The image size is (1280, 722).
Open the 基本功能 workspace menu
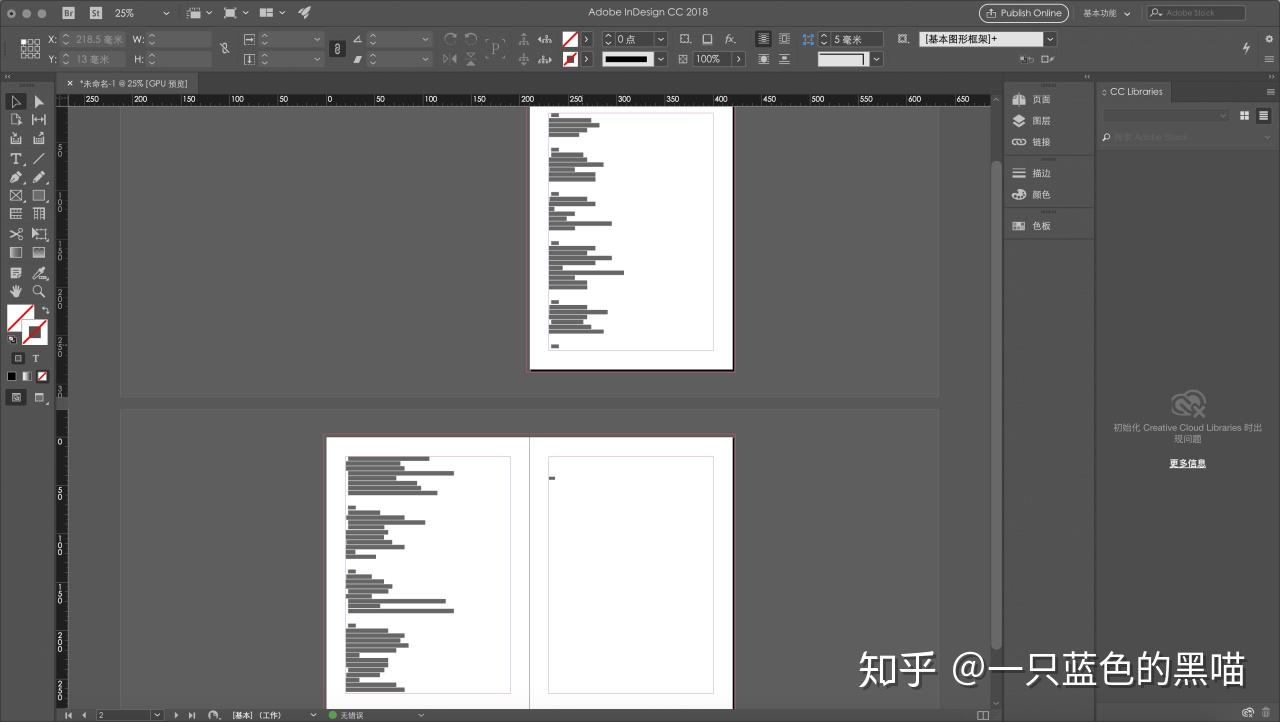coord(1106,13)
